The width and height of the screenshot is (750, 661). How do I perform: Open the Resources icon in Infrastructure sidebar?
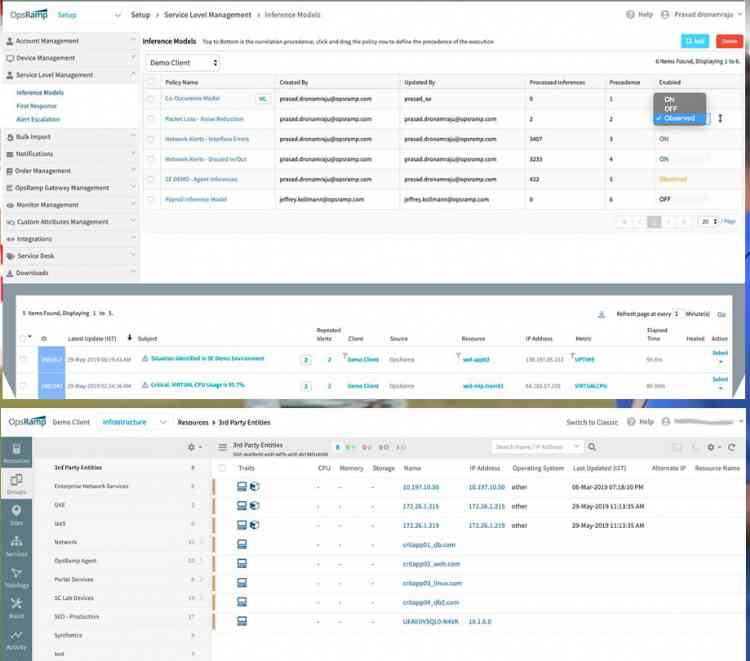tap(16, 449)
